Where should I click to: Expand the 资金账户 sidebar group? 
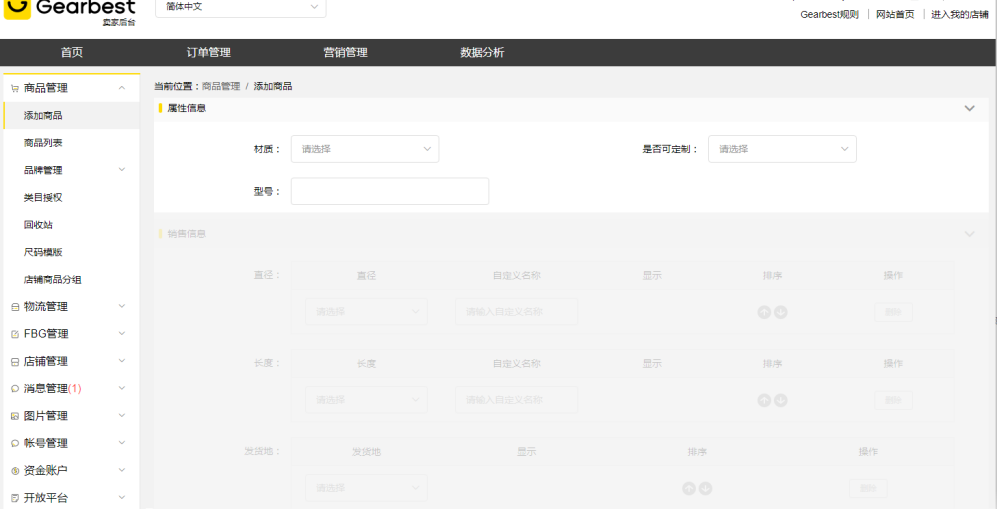pos(122,470)
